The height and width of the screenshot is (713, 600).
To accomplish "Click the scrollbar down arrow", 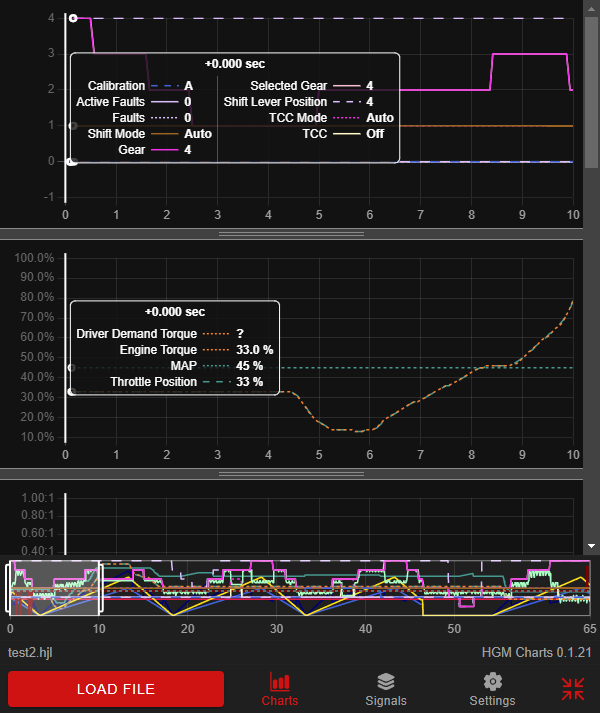I will (591, 546).
